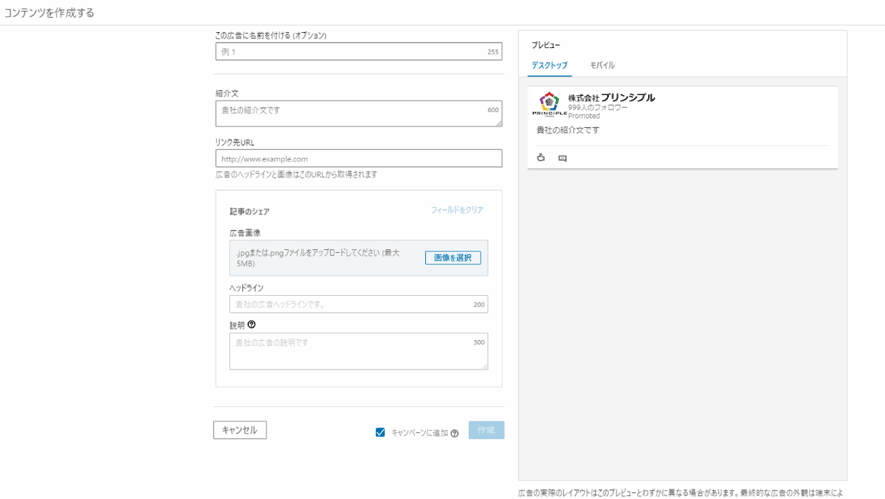The width and height of the screenshot is (885, 499).
Task: Click the help icon beside キャンペーンに追加
Action: point(455,433)
